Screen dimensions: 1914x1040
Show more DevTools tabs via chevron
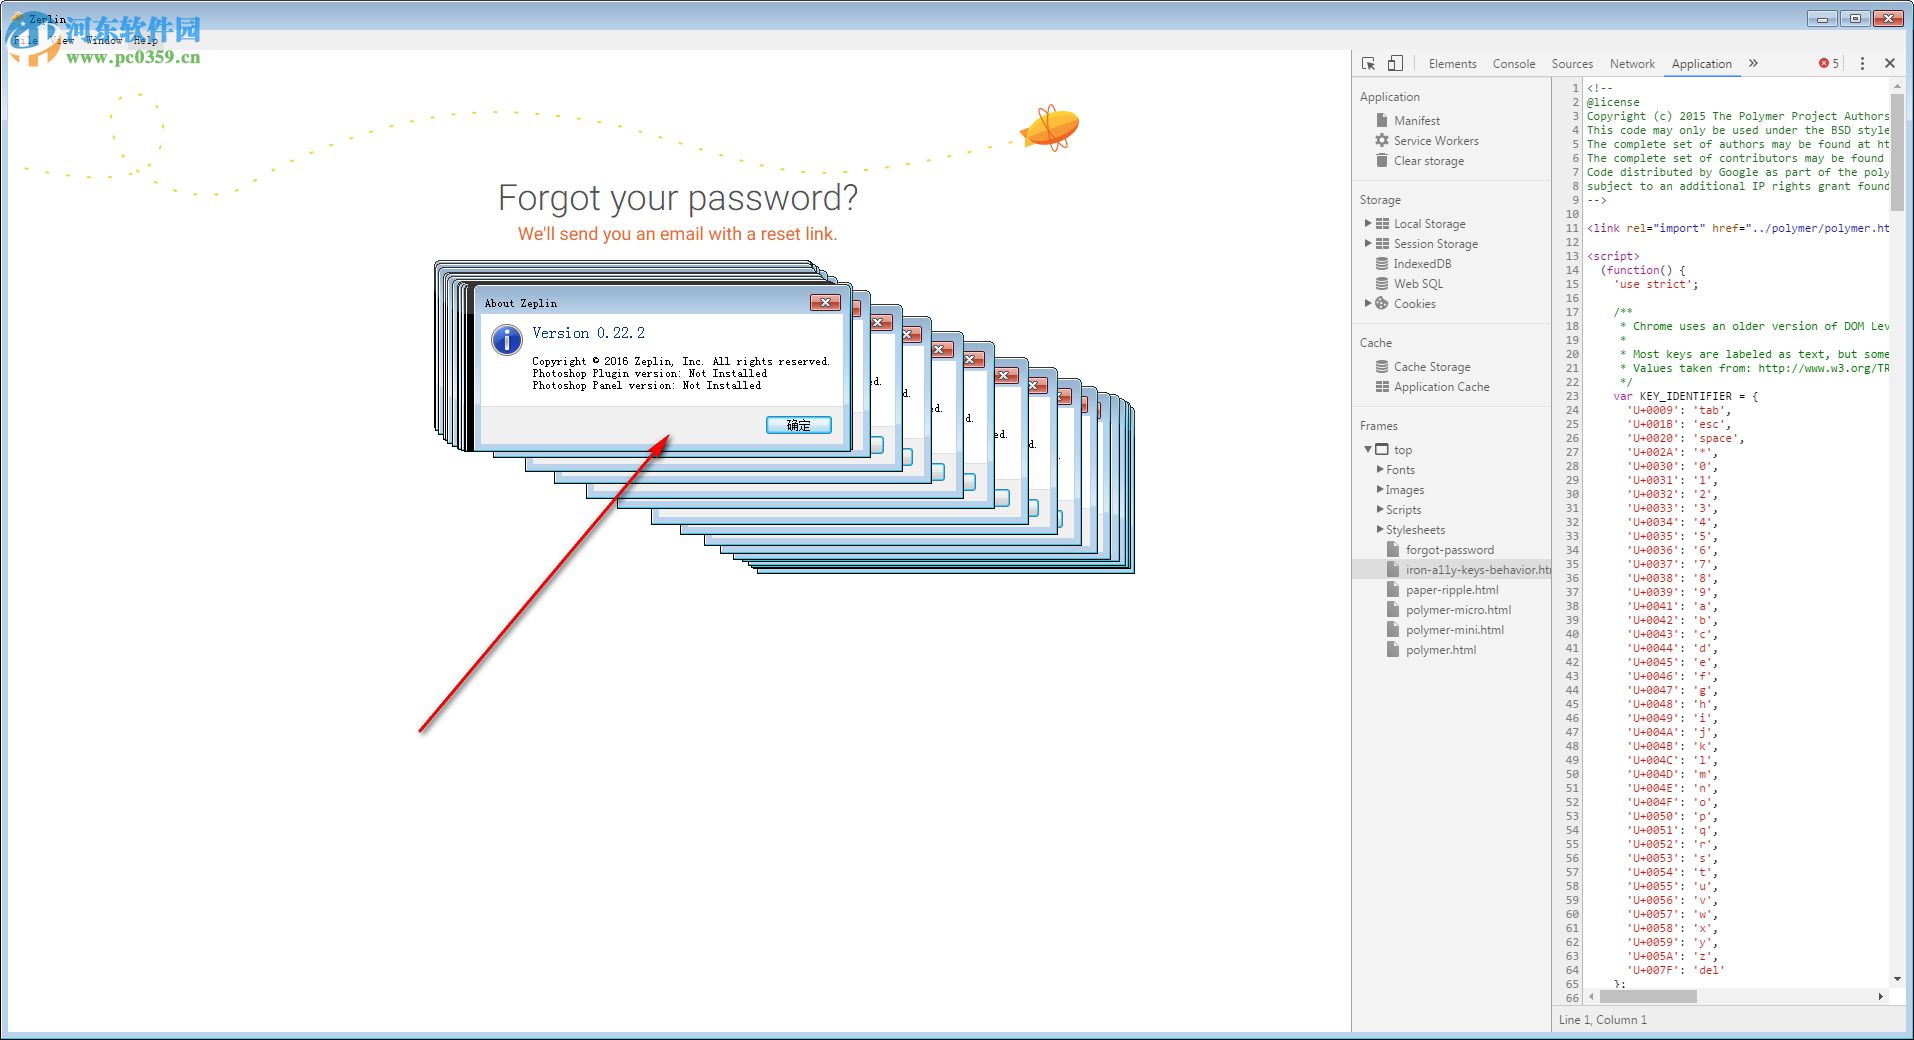(x=1753, y=63)
